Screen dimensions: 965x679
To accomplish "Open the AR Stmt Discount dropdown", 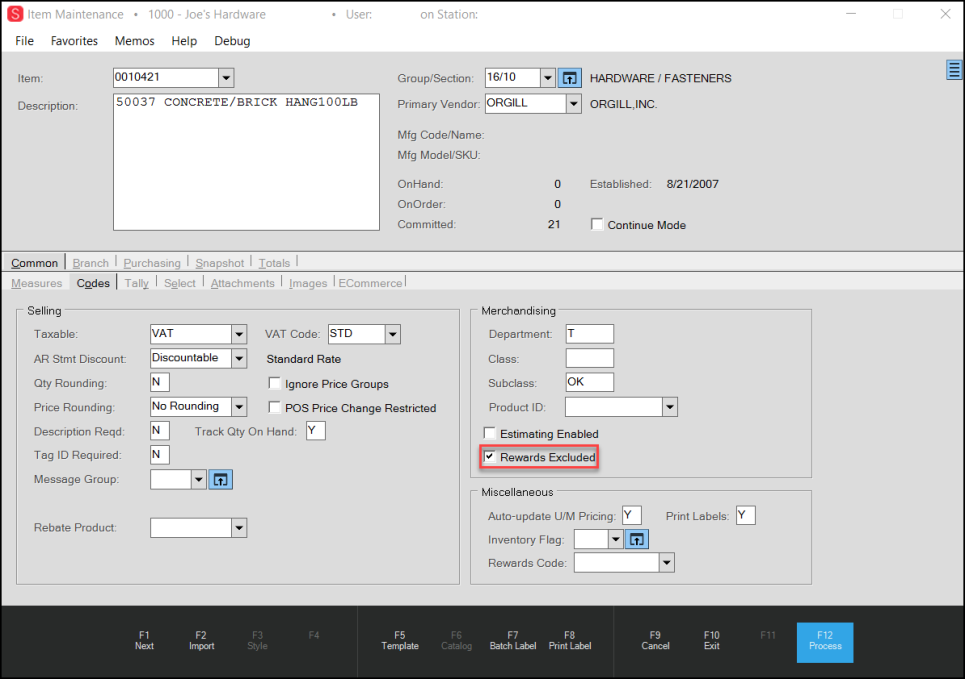I will click(x=239, y=358).
